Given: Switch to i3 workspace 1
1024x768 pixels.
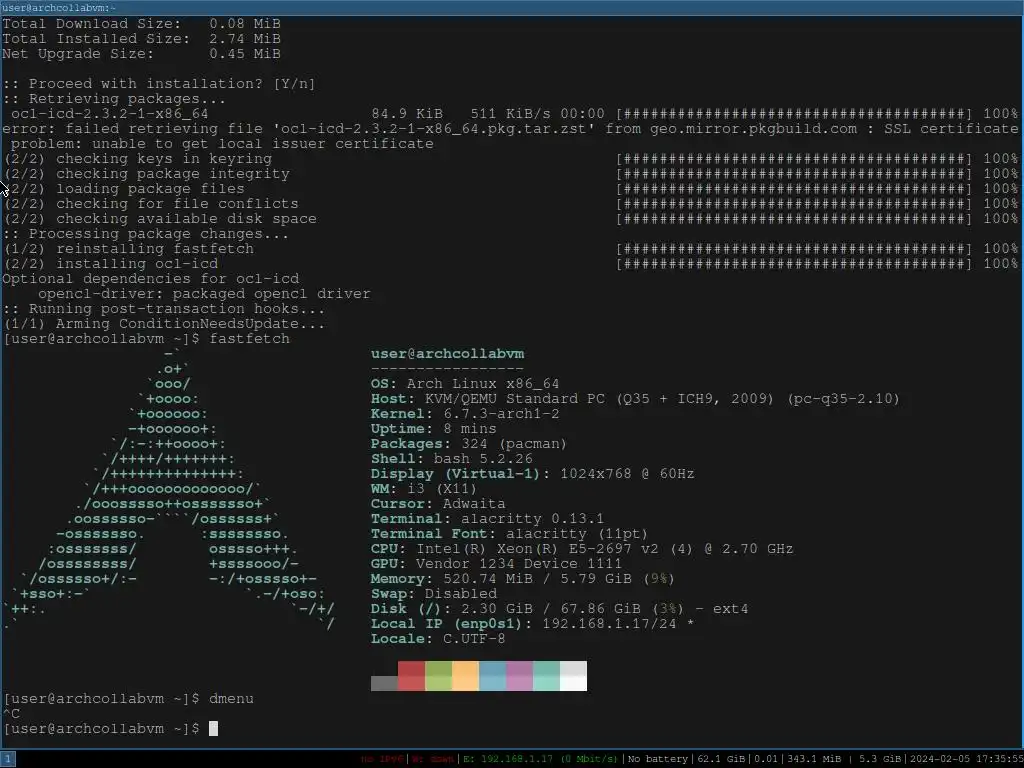Looking at the screenshot, I should 8,759.
